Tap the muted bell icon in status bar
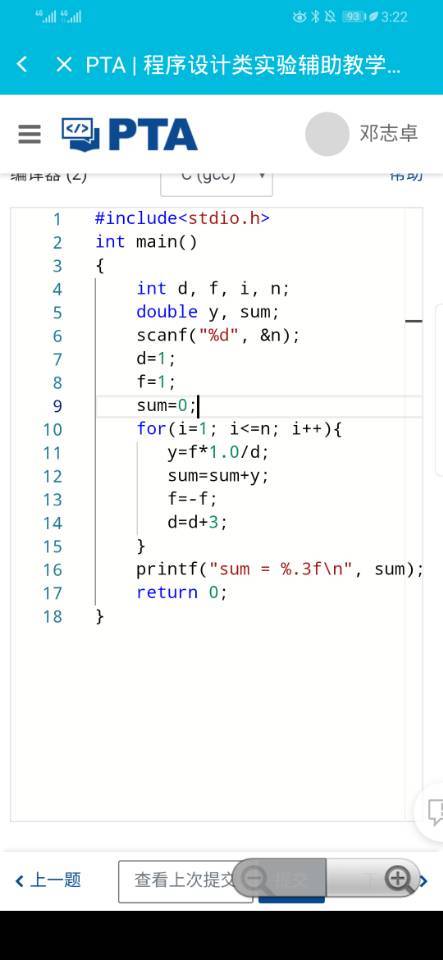The width and height of the screenshot is (443, 960). [x=330, y=17]
